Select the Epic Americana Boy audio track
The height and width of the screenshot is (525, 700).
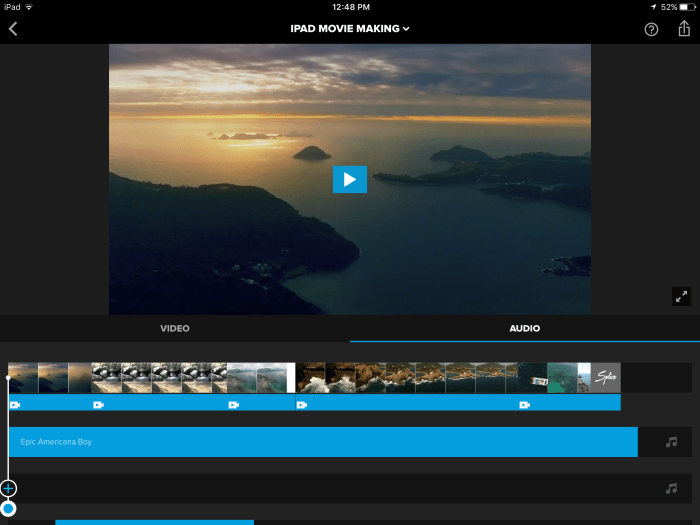pos(322,442)
